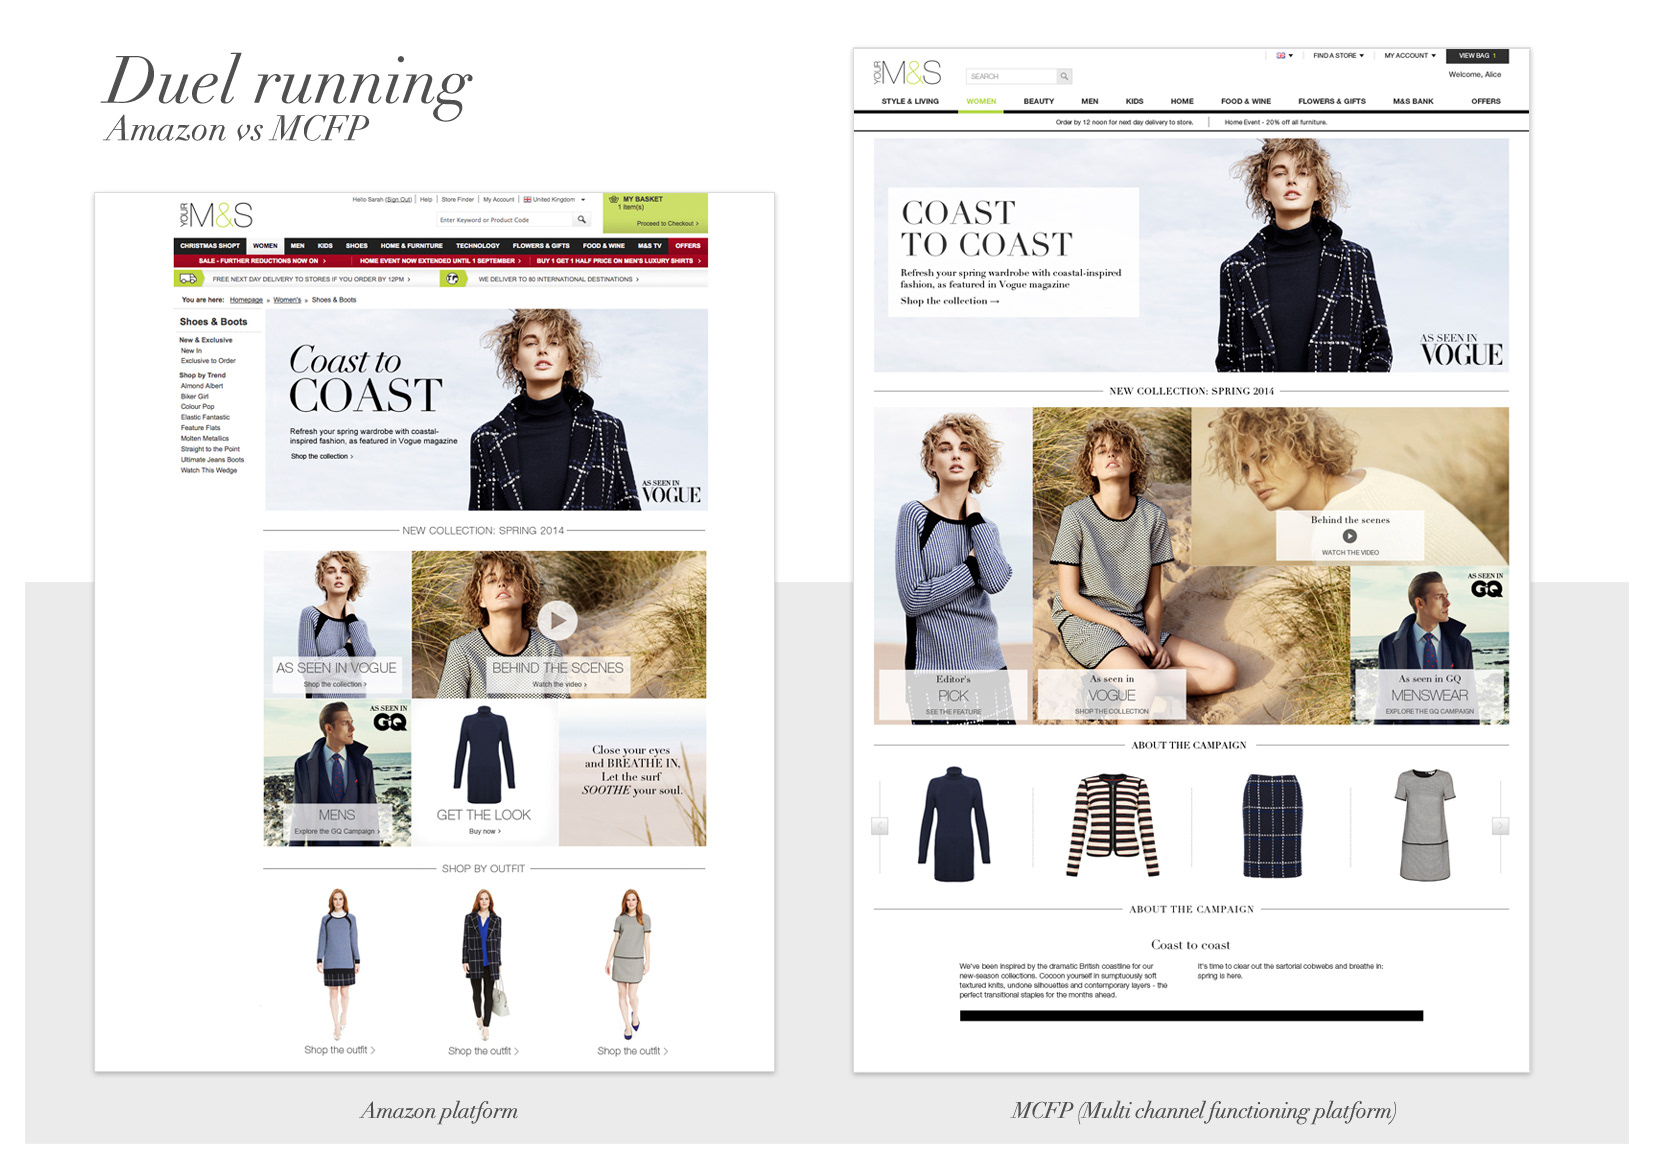Screen dimensions: 1654x1169
Task: Expand the Find a Store dropdown
Action: click(x=1338, y=56)
